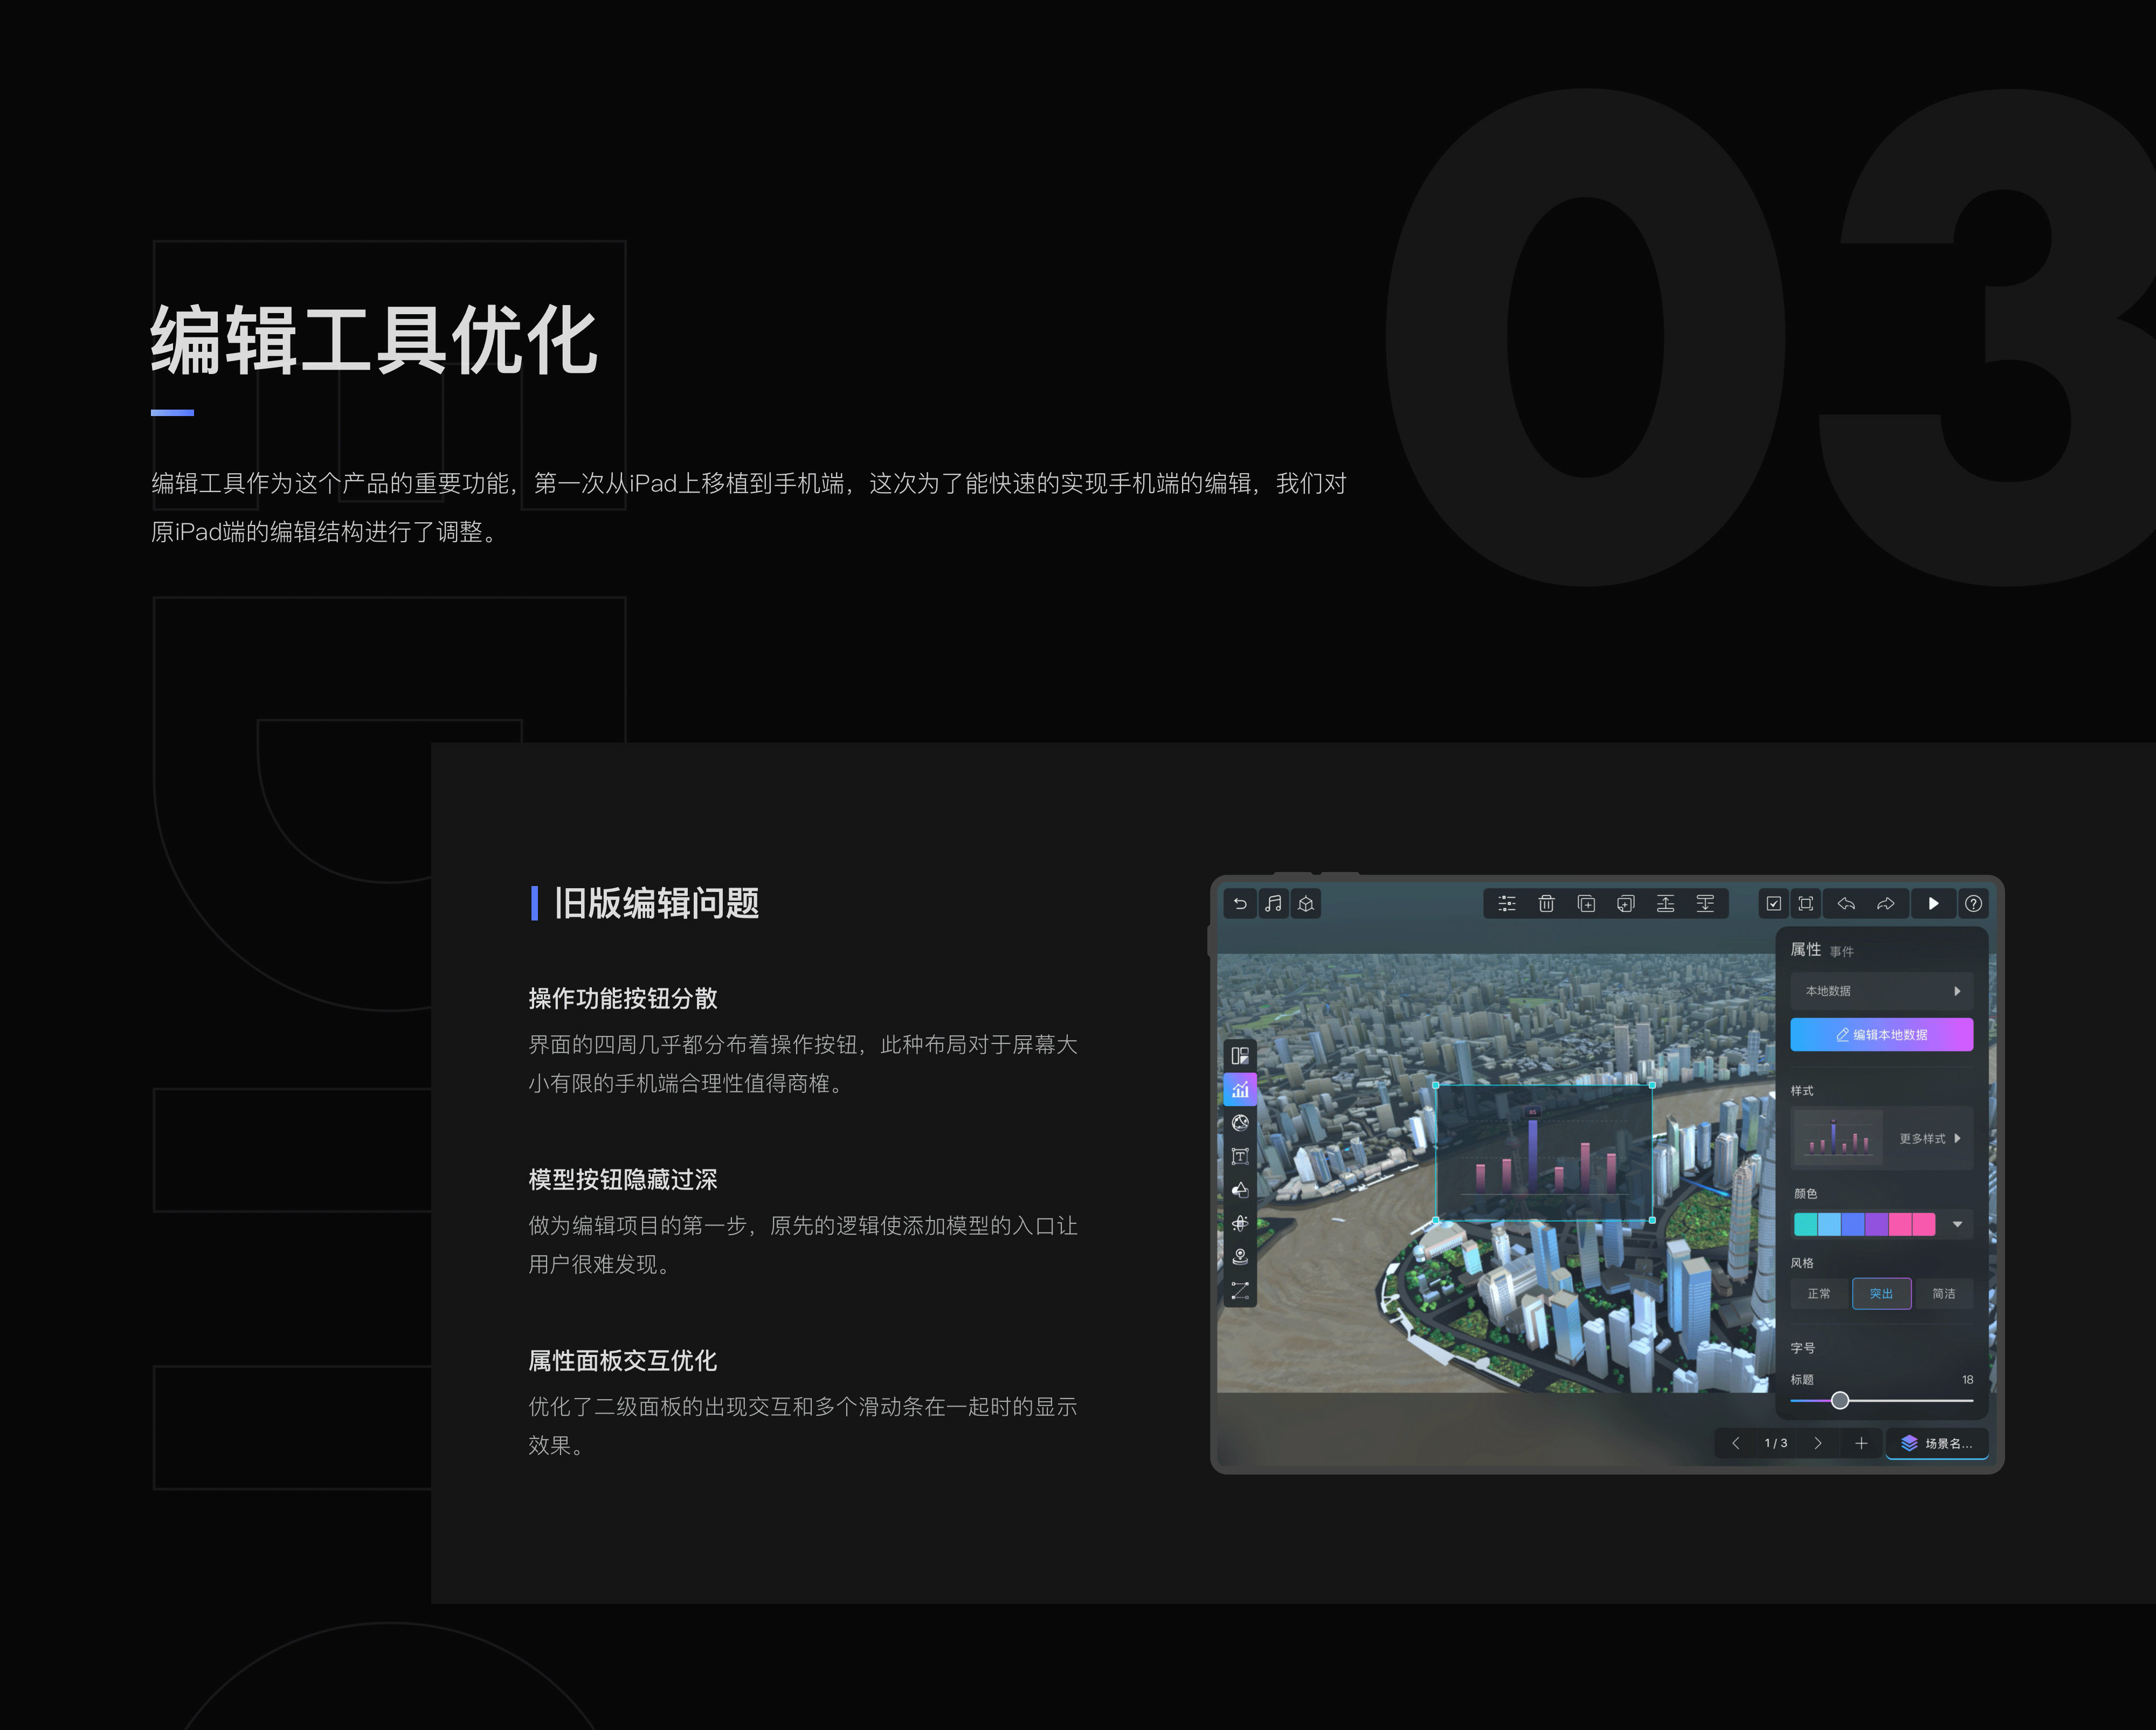Select the bar chart style thumbnail
This screenshot has width=2156, height=1730.
click(1838, 1138)
